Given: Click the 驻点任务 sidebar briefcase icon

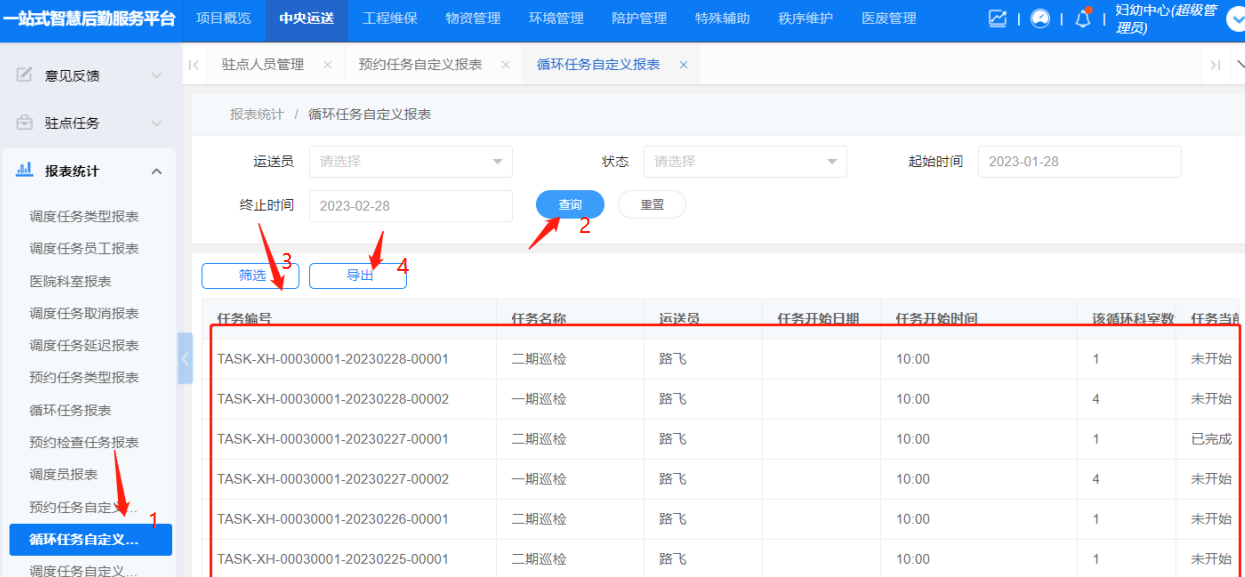Looking at the screenshot, I should click(x=25, y=123).
